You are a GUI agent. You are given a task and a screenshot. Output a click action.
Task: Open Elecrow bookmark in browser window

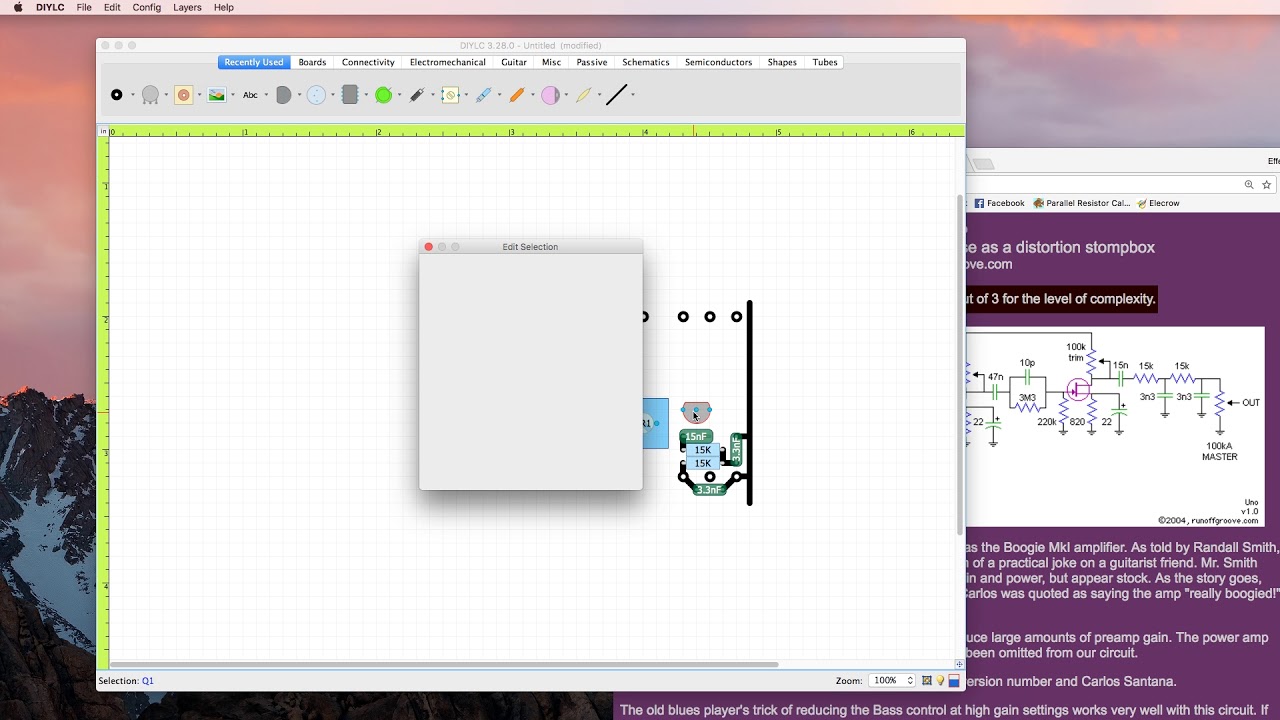point(1158,203)
